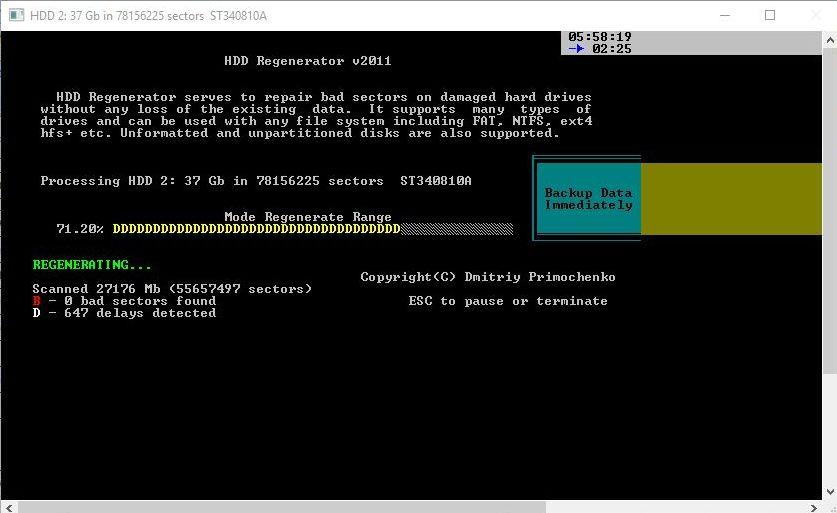Click 'ESC to pause or terminate' text
This screenshot has width=837, height=513.
pyautogui.click(x=508, y=301)
